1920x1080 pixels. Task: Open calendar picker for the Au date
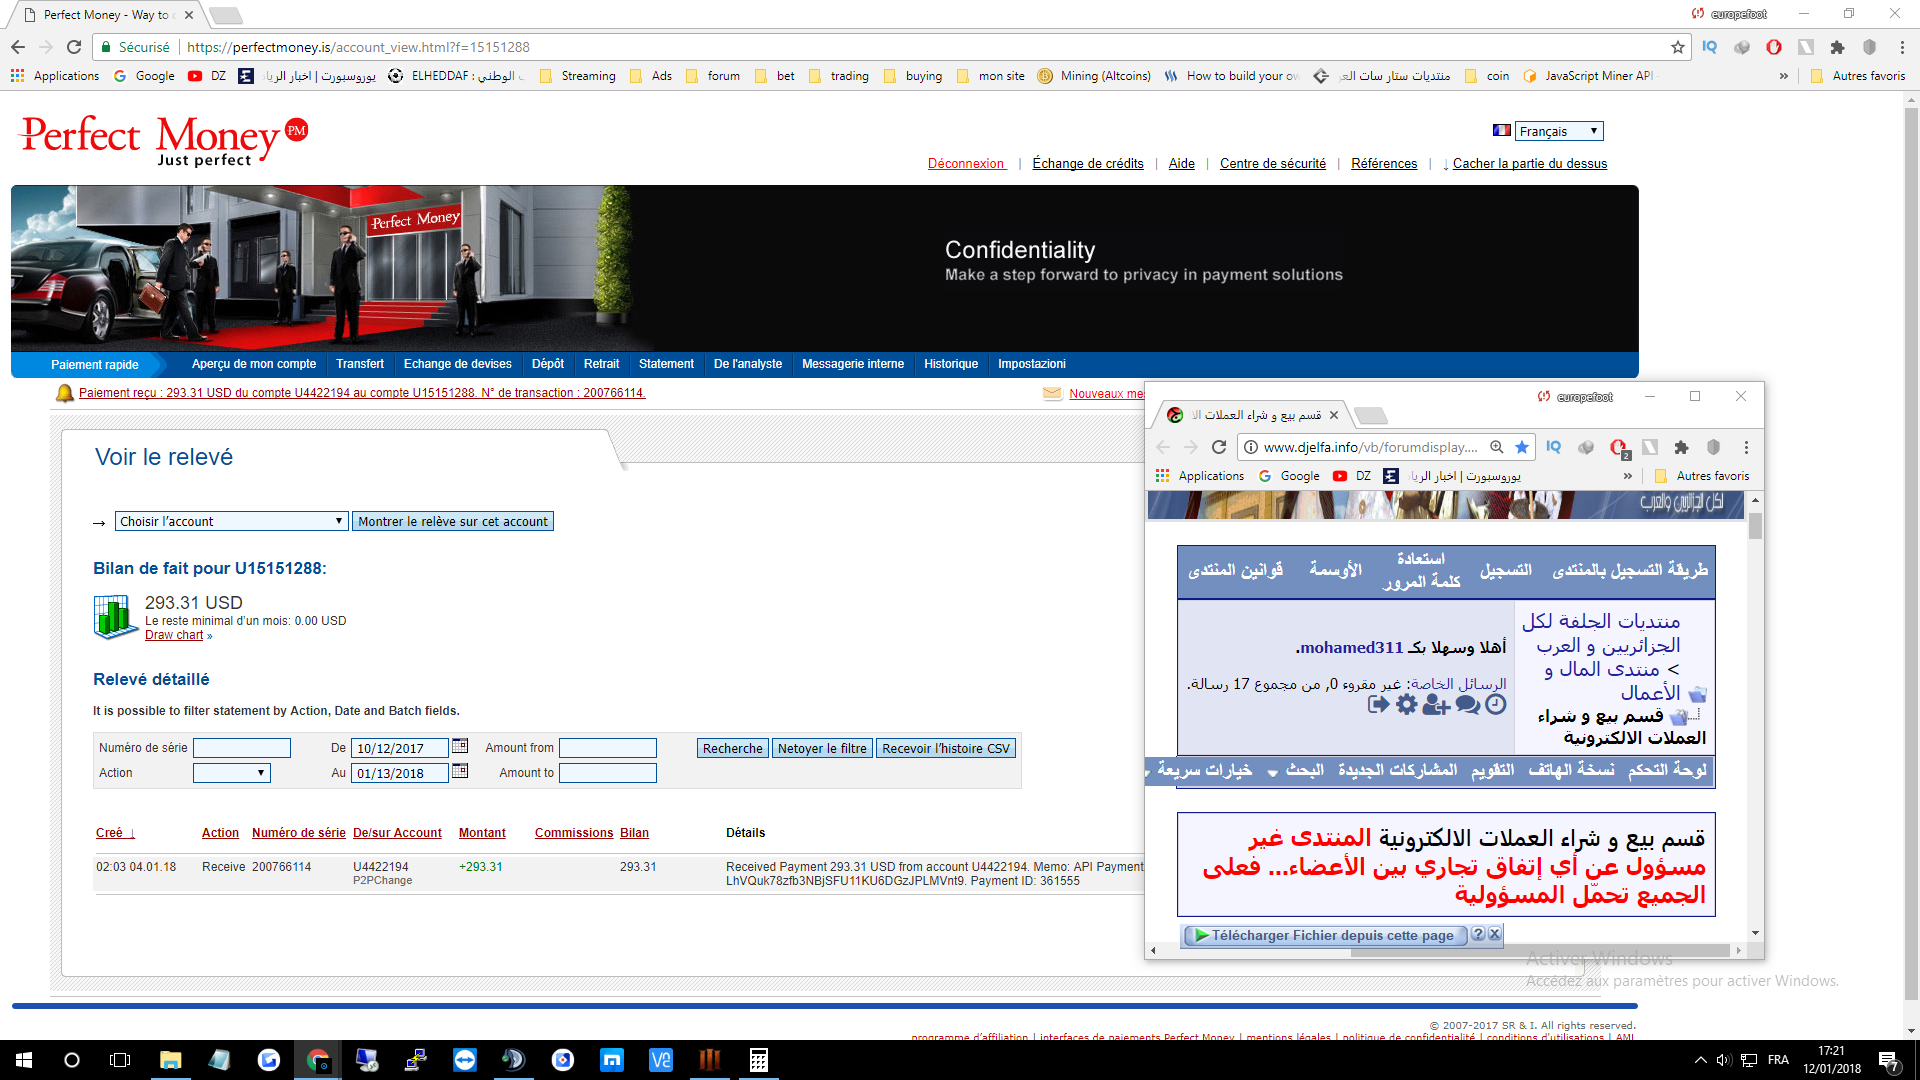pyautogui.click(x=460, y=771)
